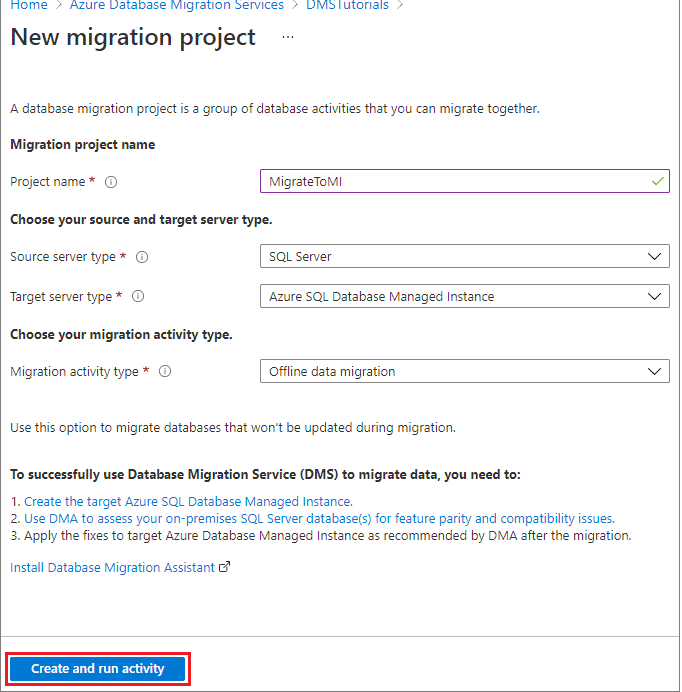
Task: Open the ellipsis menu next to title
Action: pyautogui.click(x=288, y=37)
